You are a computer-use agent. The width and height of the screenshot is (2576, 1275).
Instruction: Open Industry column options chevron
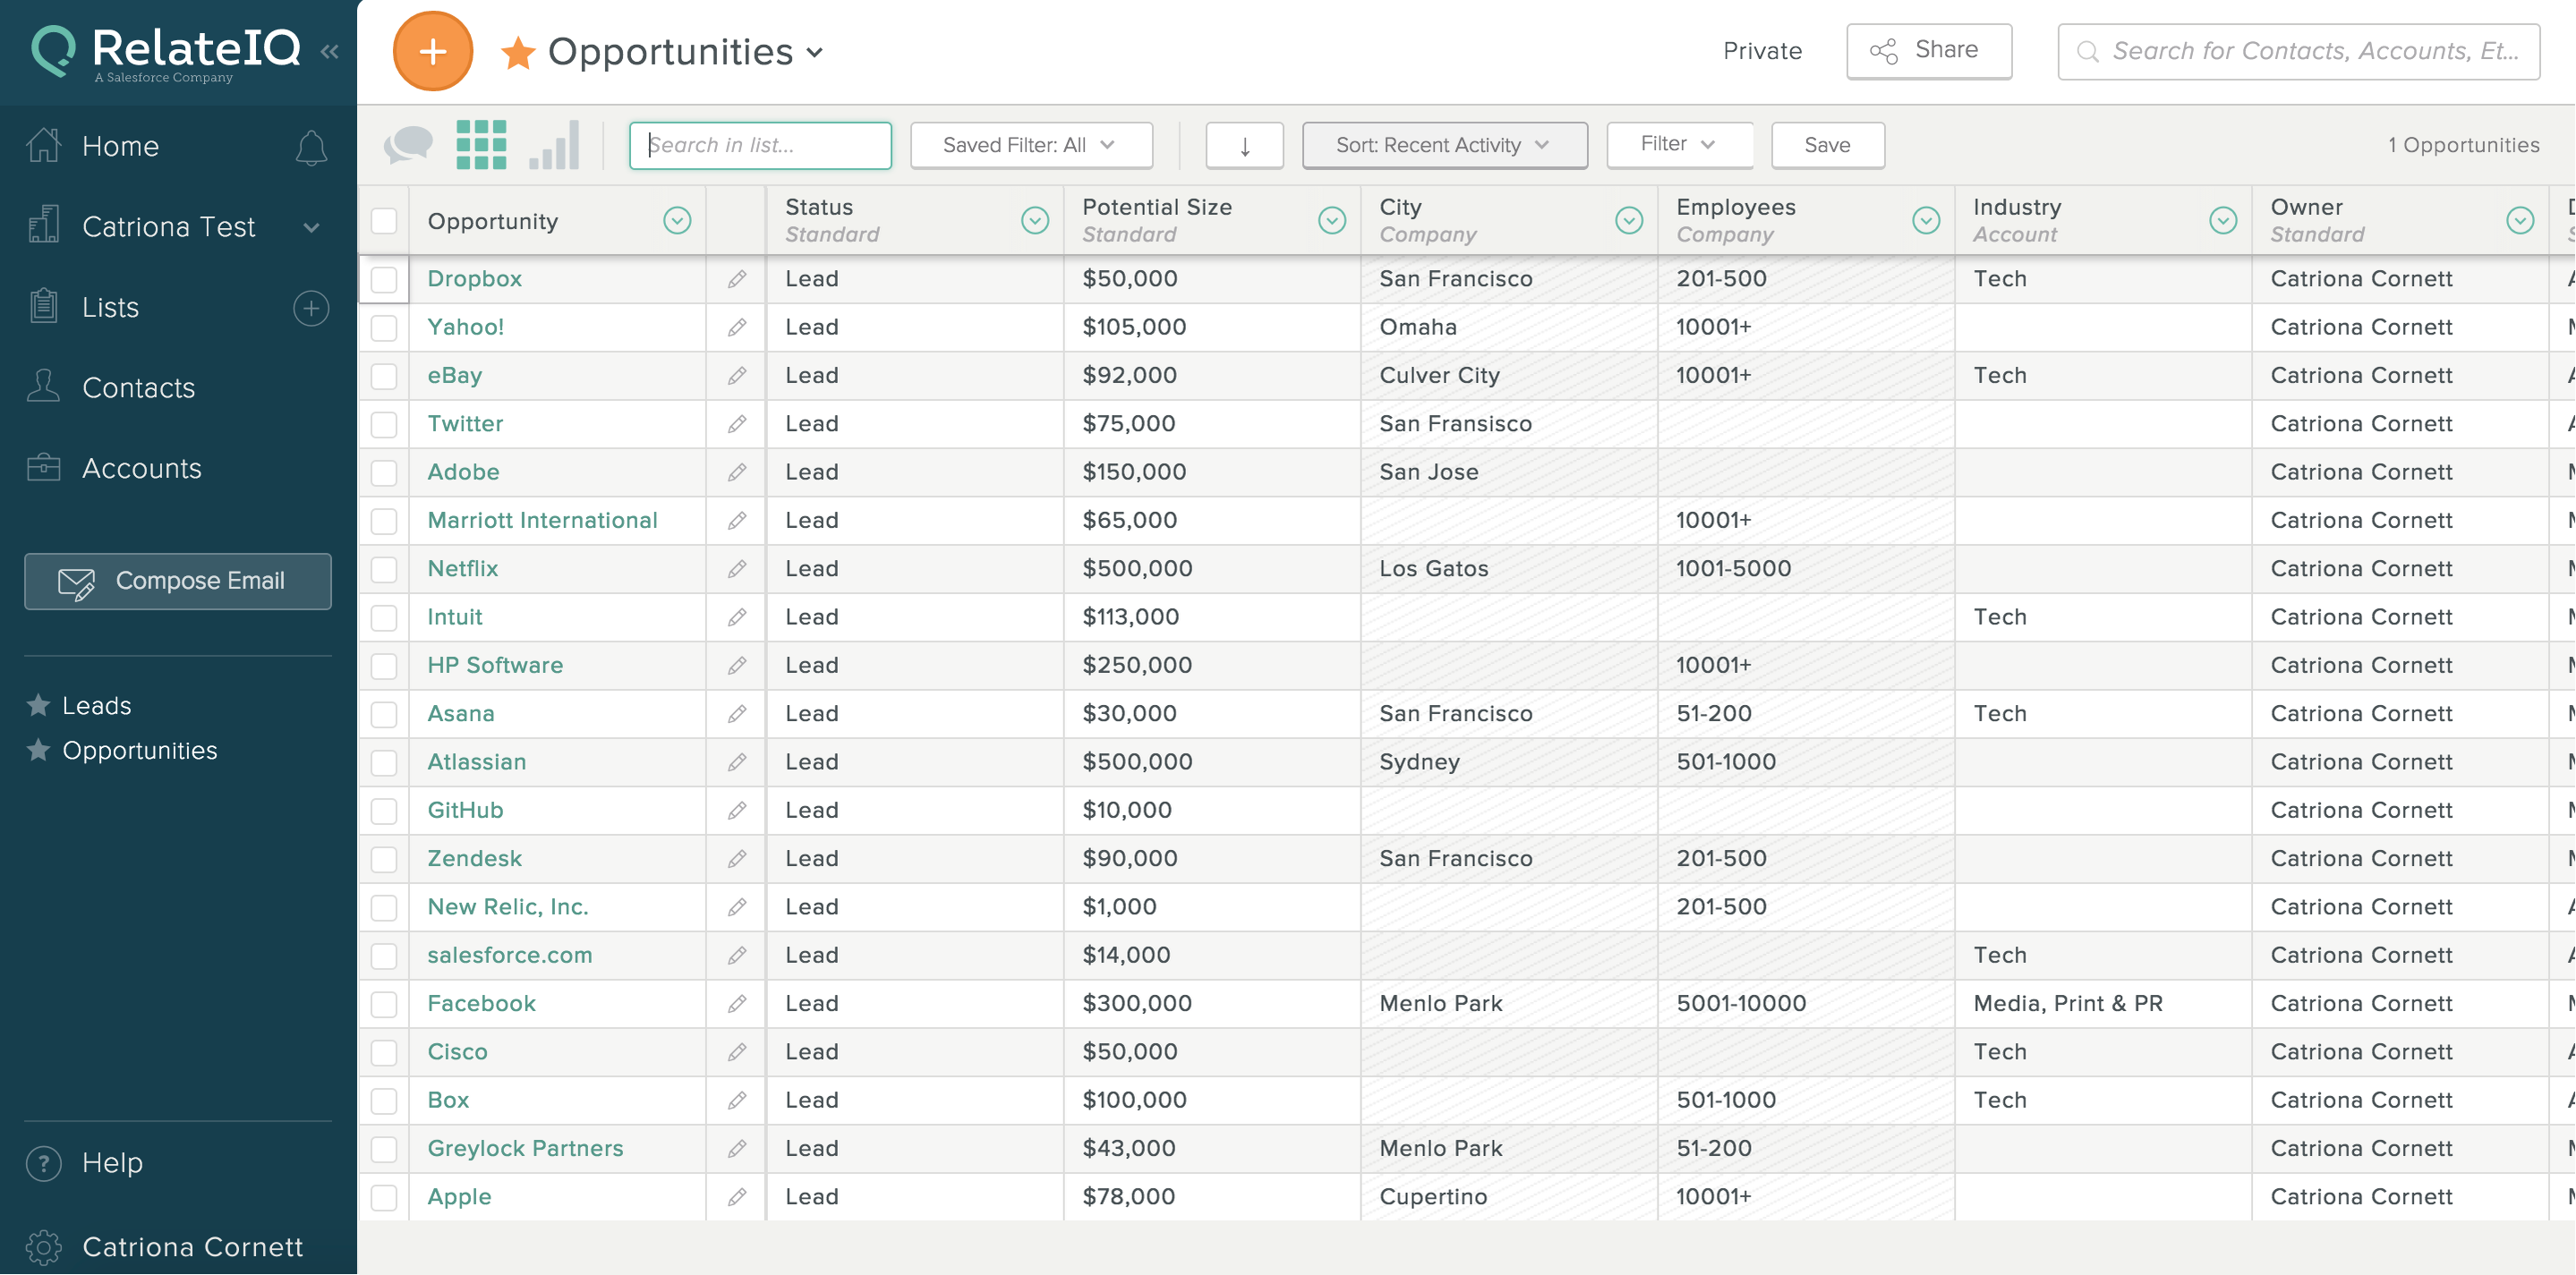coord(2223,220)
